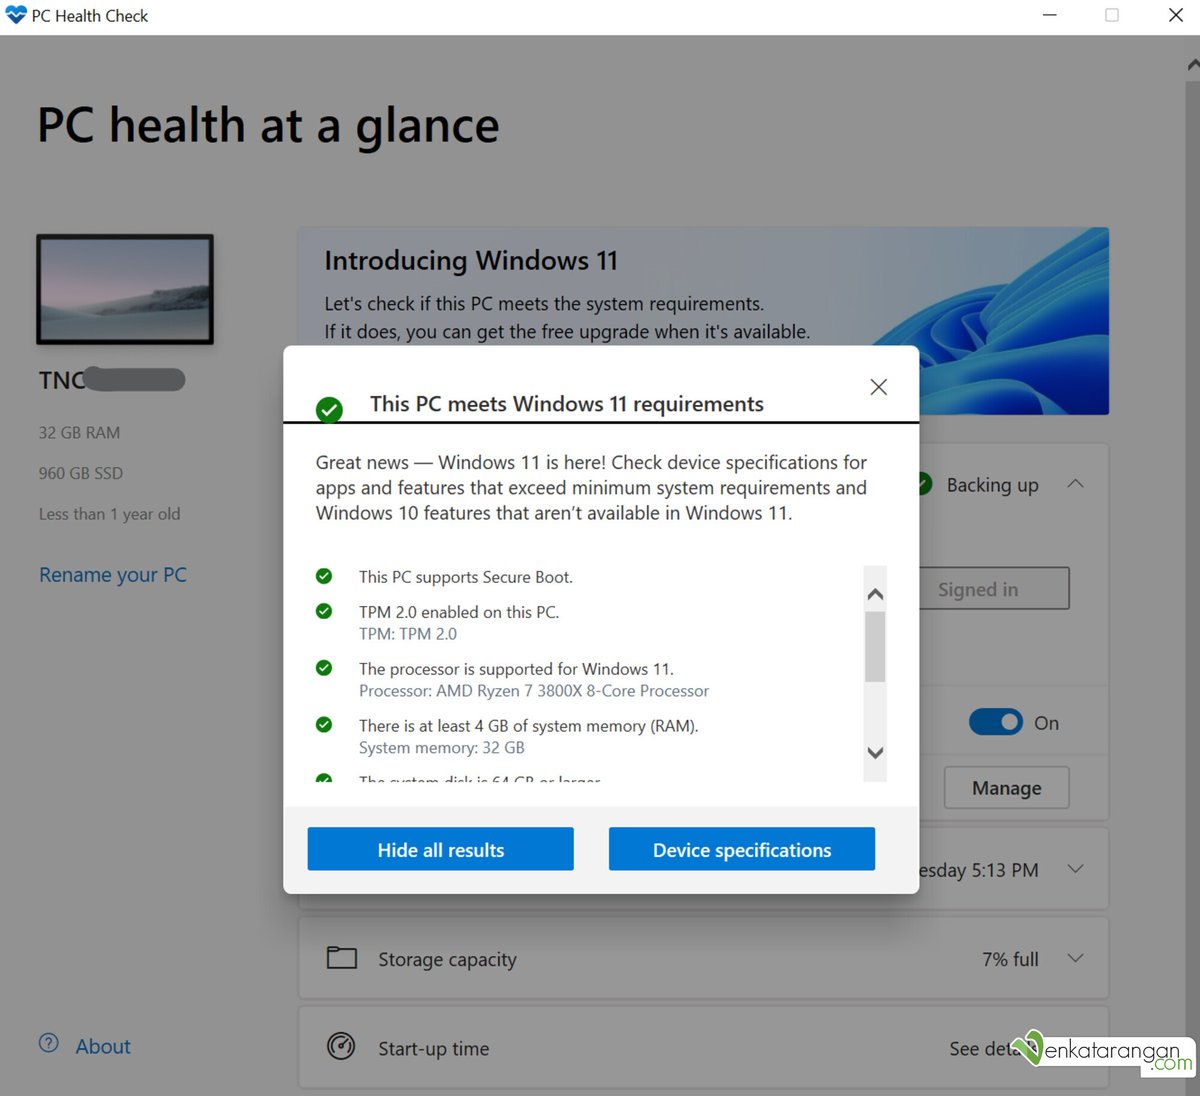Open the About link
The image size is (1200, 1096).
(x=103, y=1046)
